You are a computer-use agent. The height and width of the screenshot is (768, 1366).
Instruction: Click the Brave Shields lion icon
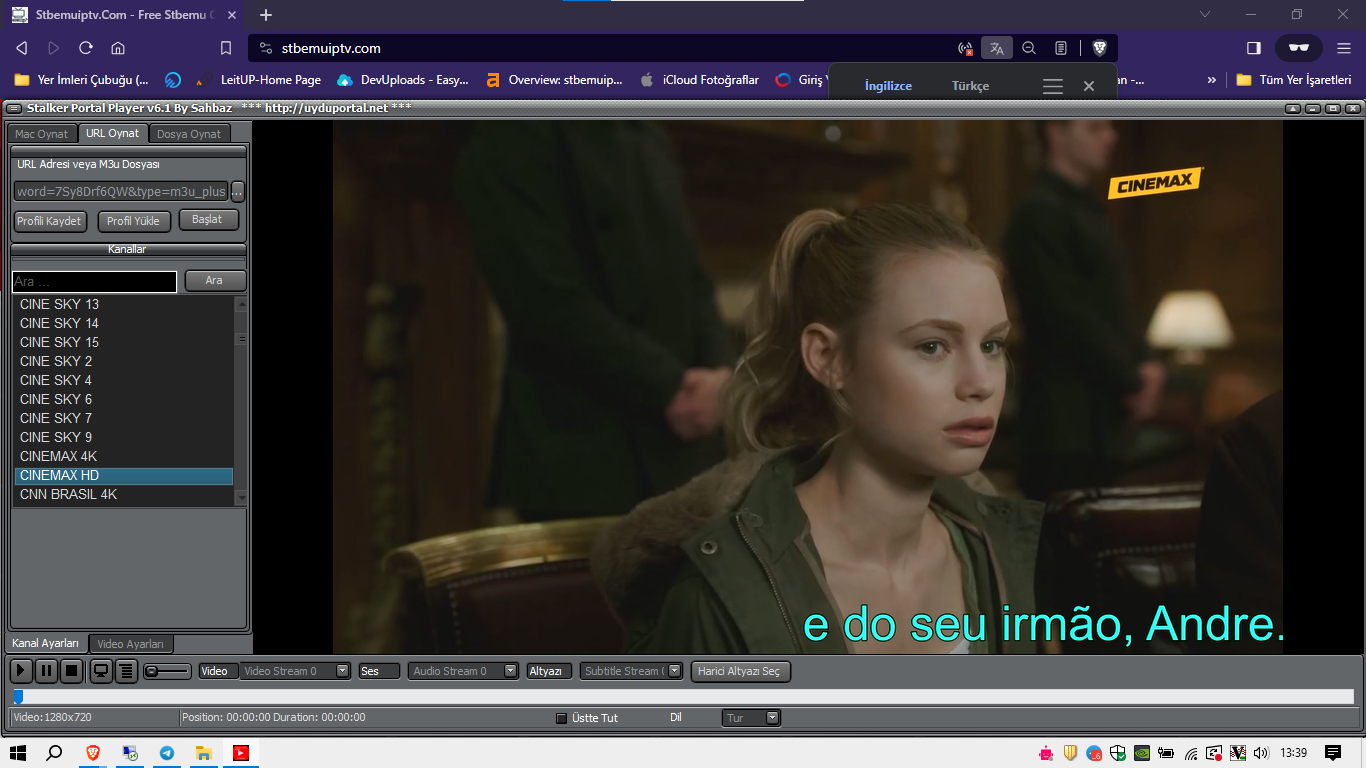pos(1099,48)
